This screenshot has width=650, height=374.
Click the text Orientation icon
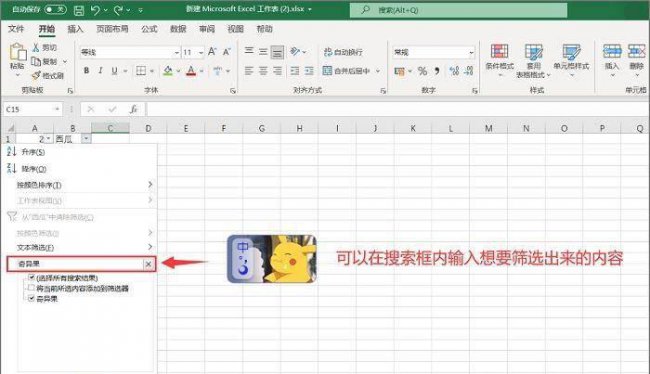(295, 51)
